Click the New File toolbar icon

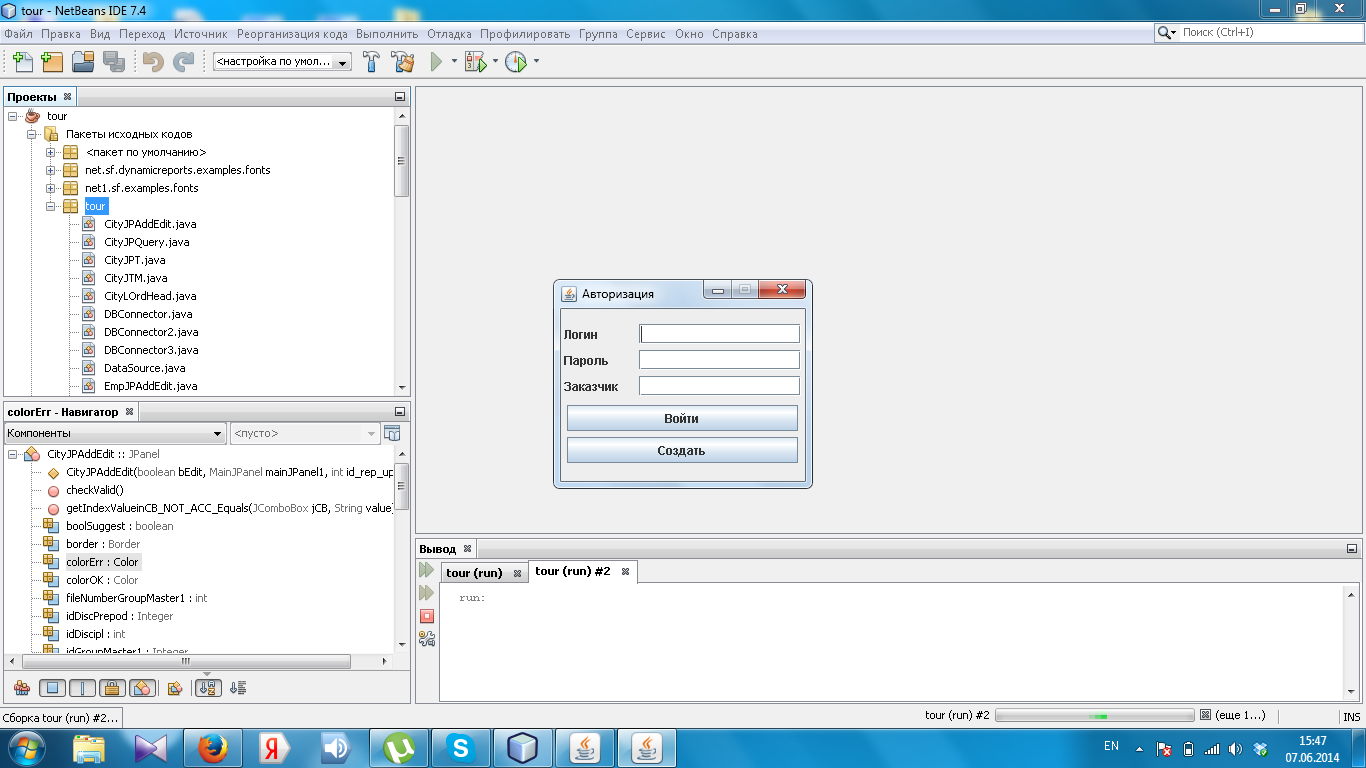[22, 62]
